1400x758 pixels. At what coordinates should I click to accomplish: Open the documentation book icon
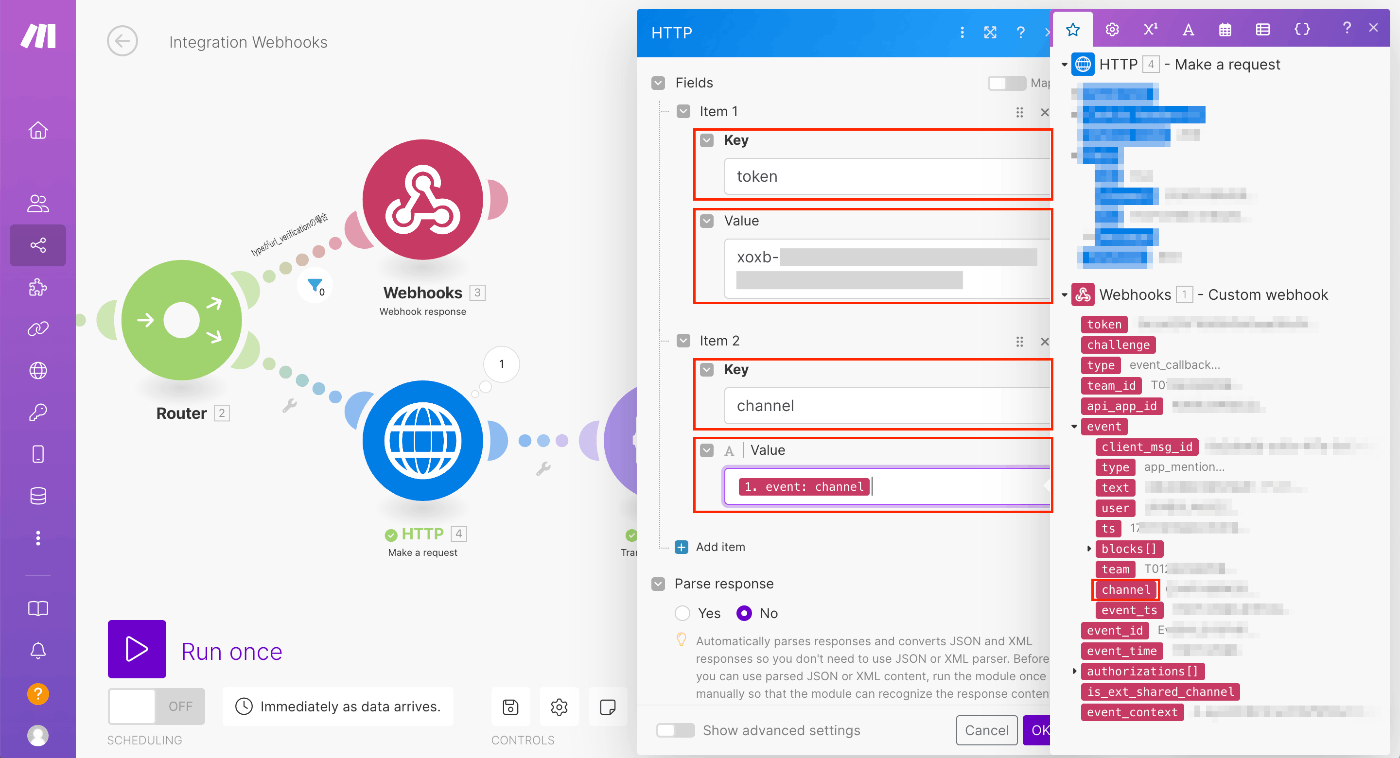pyautogui.click(x=38, y=609)
